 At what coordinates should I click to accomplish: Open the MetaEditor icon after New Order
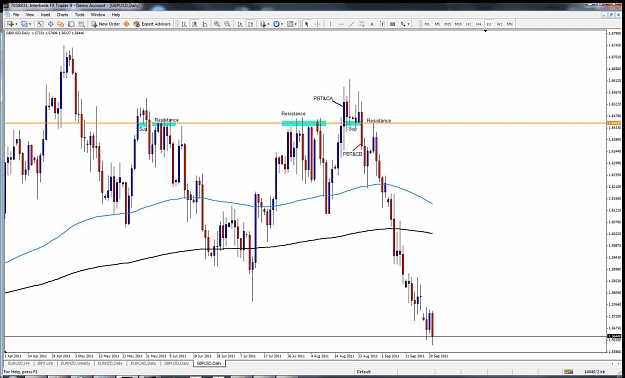coord(126,24)
